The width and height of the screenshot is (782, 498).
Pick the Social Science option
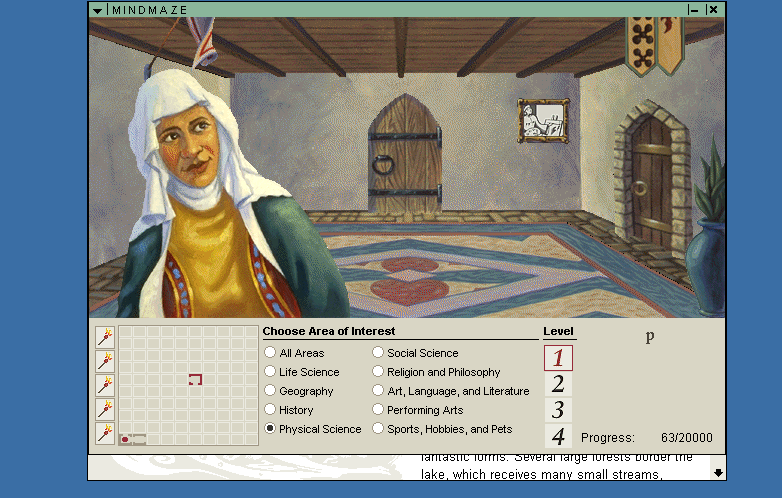378,352
